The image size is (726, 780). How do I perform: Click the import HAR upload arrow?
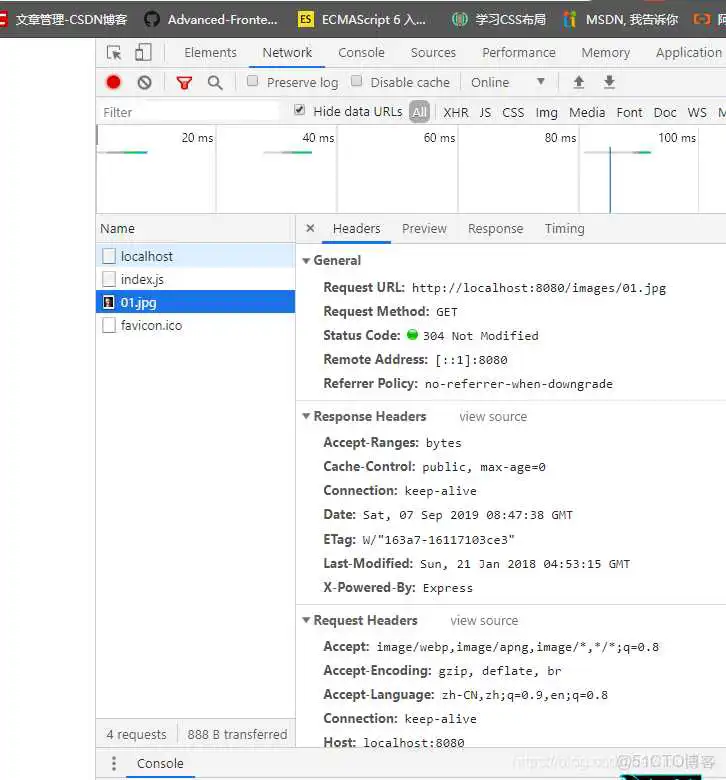578,82
